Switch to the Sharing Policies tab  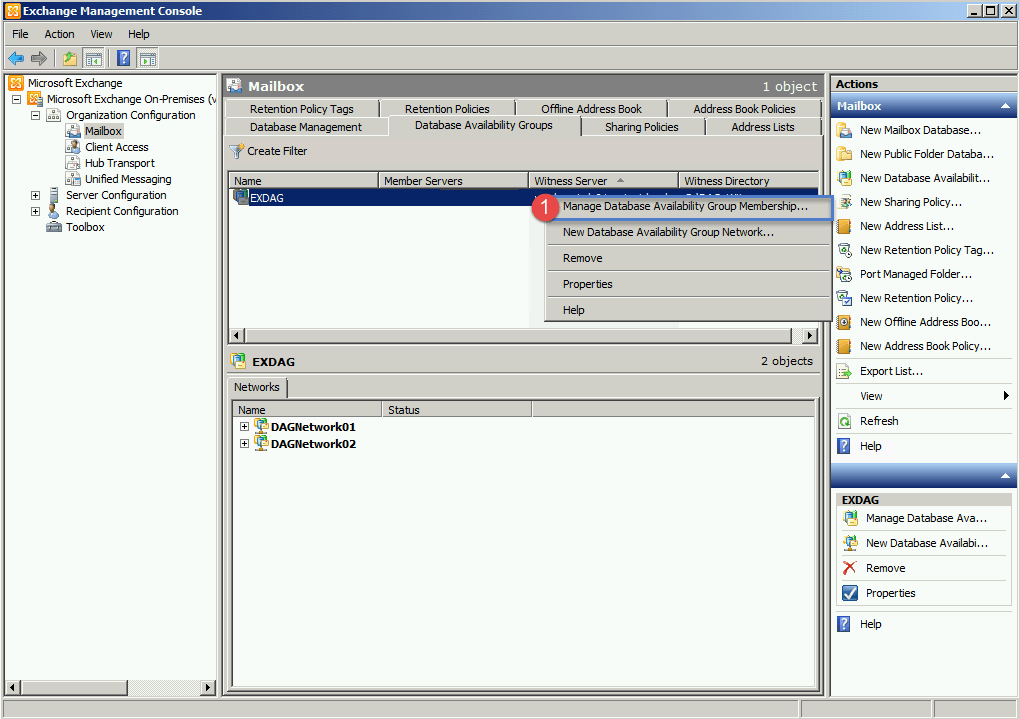[x=641, y=127]
